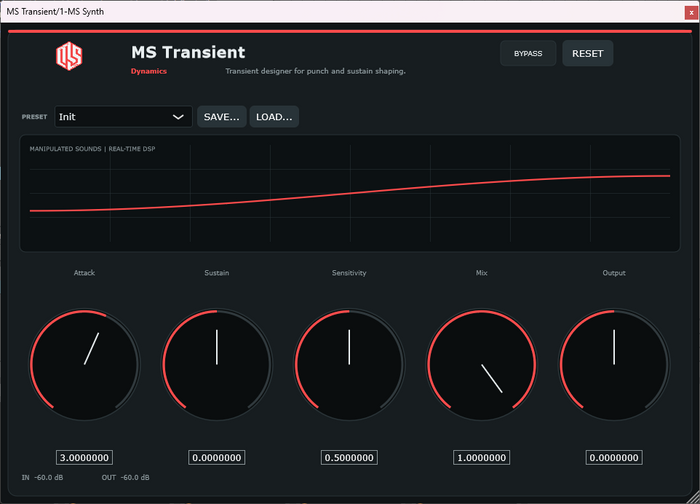Screen dimensions: 700x504
Task: Click the Sensitivity value field 0.5000000
Action: 349,458
